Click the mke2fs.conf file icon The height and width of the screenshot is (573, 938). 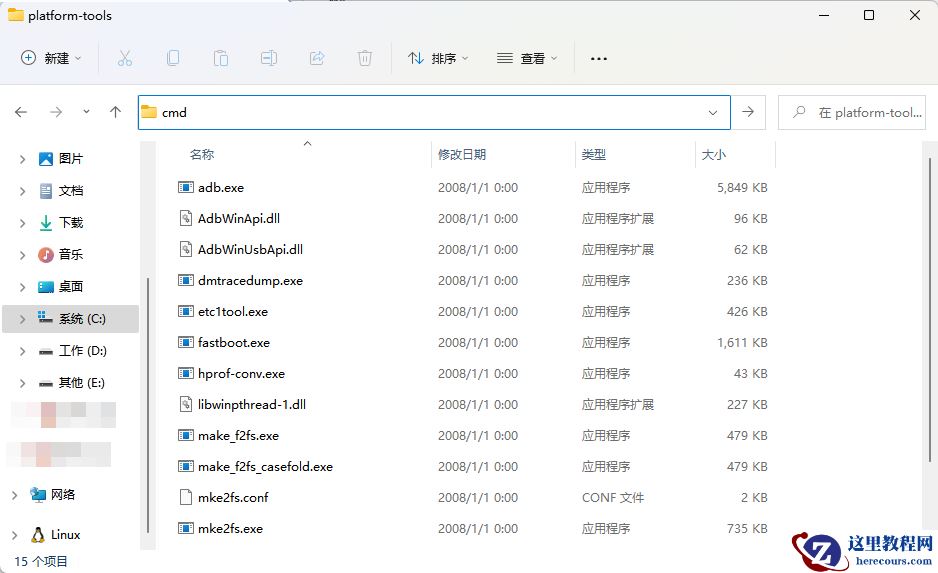pyautogui.click(x=185, y=497)
